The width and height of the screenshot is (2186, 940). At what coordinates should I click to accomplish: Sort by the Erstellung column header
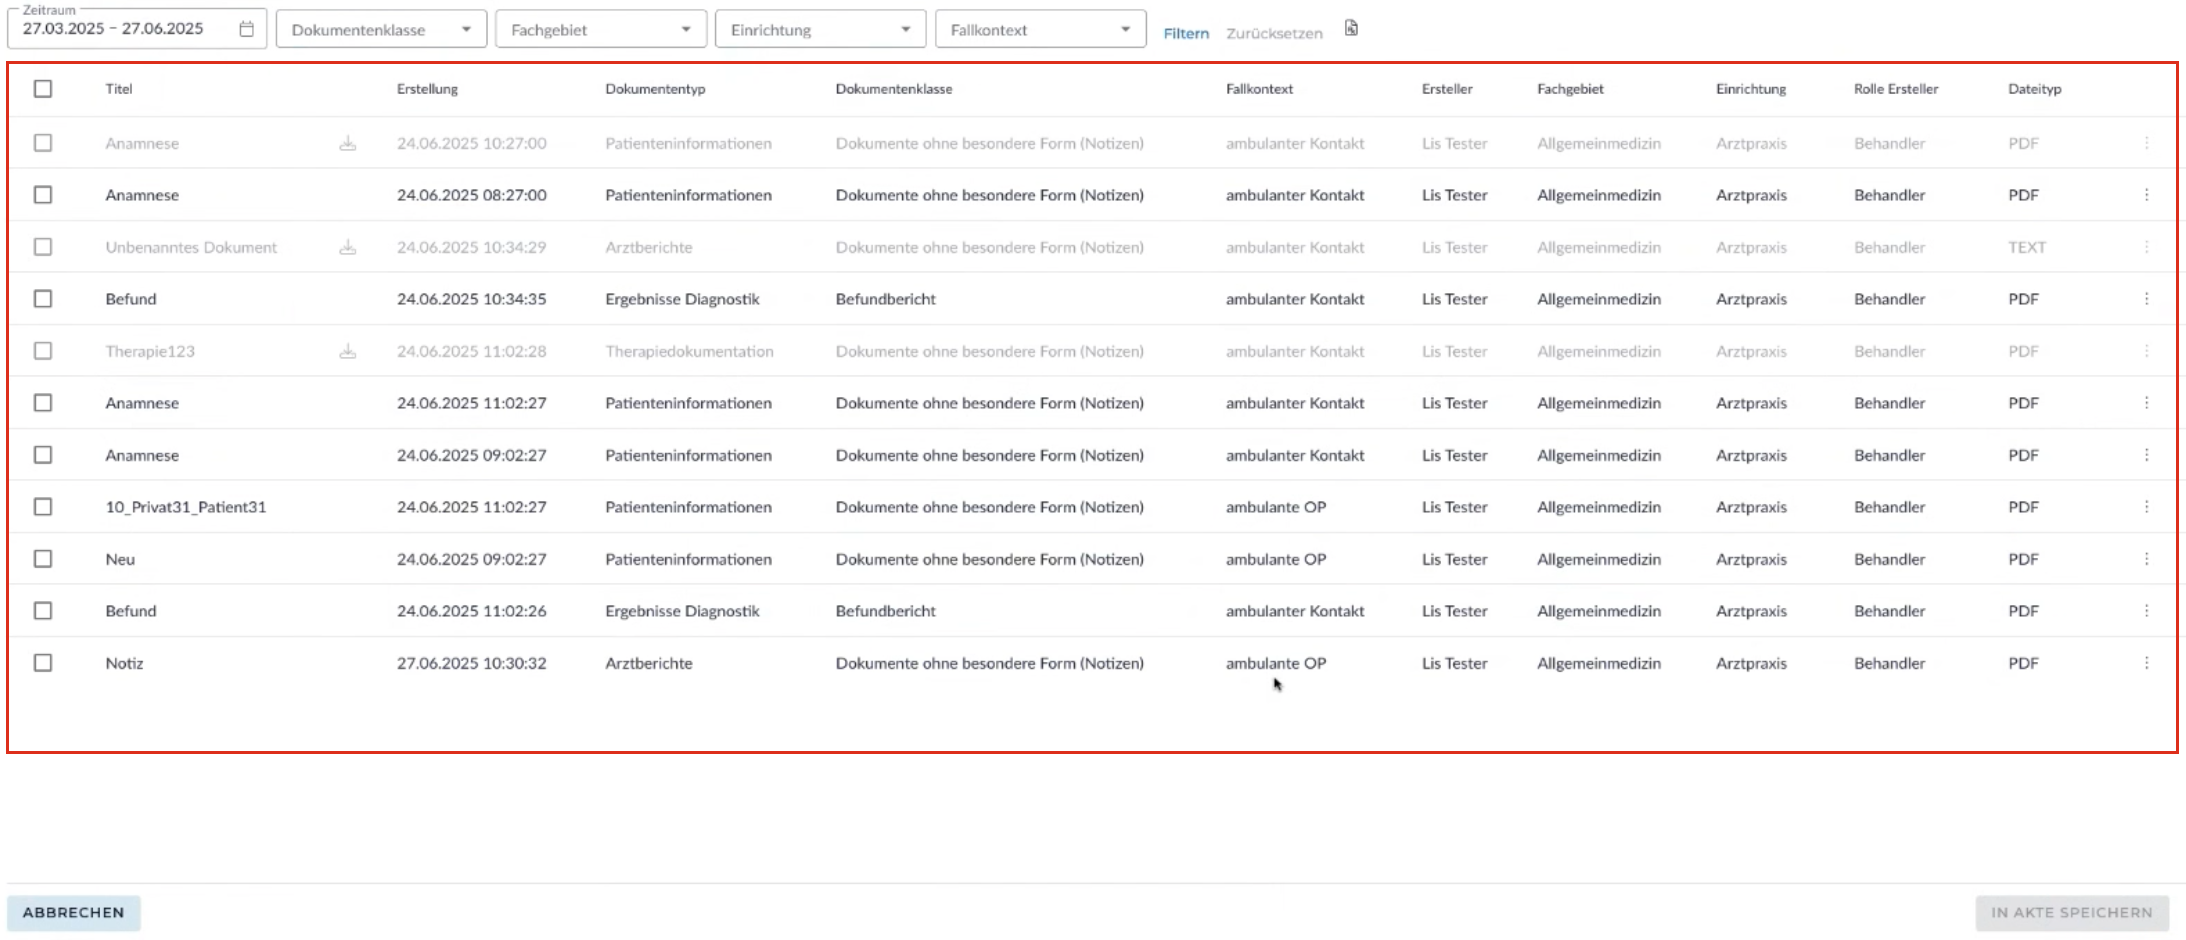[x=427, y=89]
